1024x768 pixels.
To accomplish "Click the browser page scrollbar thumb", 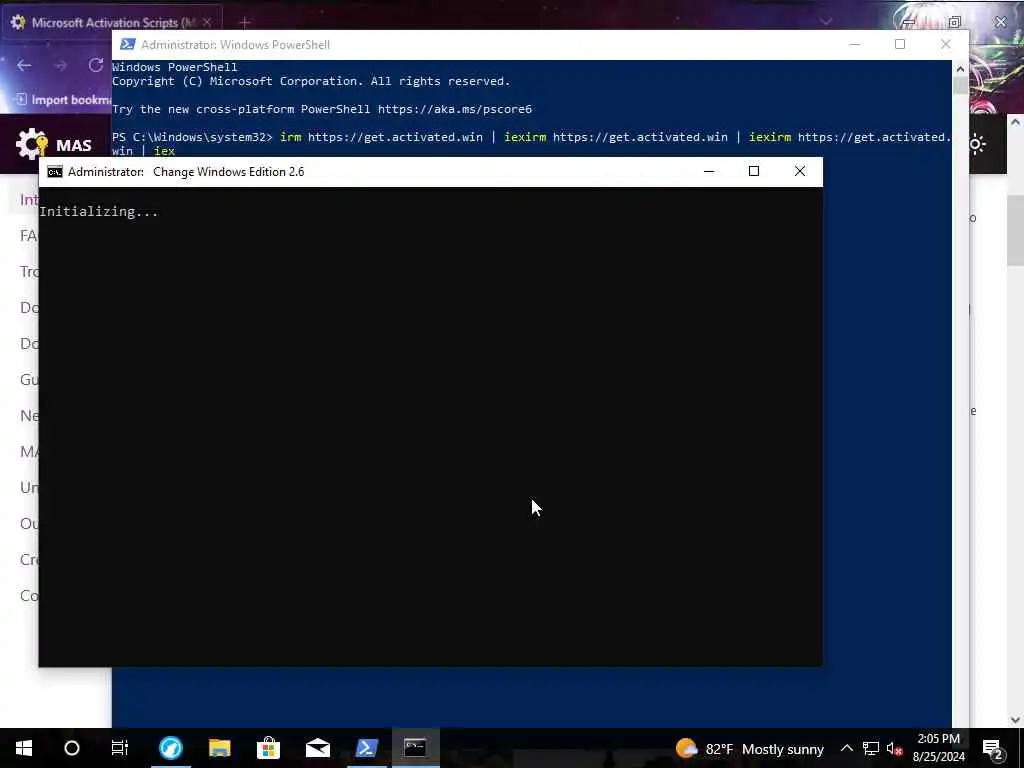I will [1016, 230].
